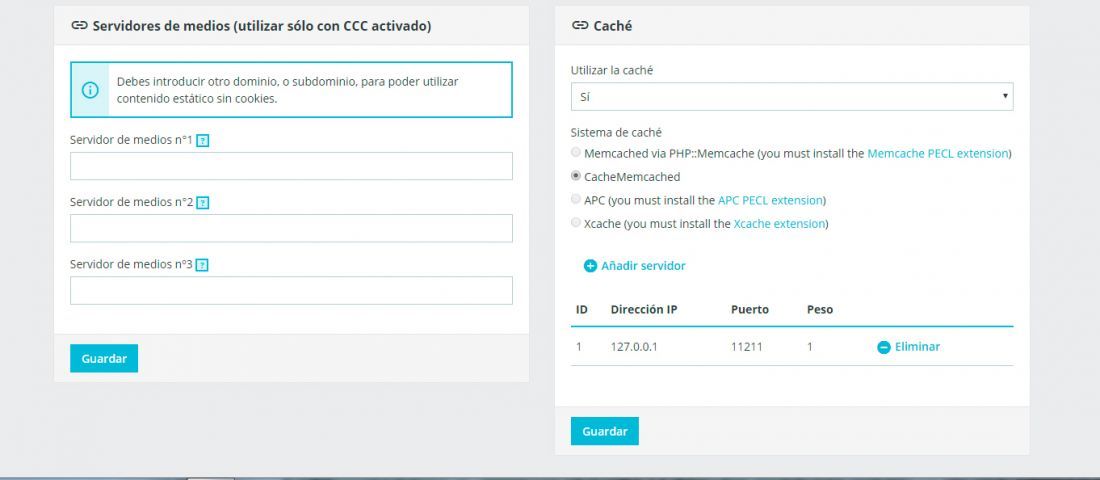Click Guardar in Servidores de medios panel
1100x480 pixels.
104,359
